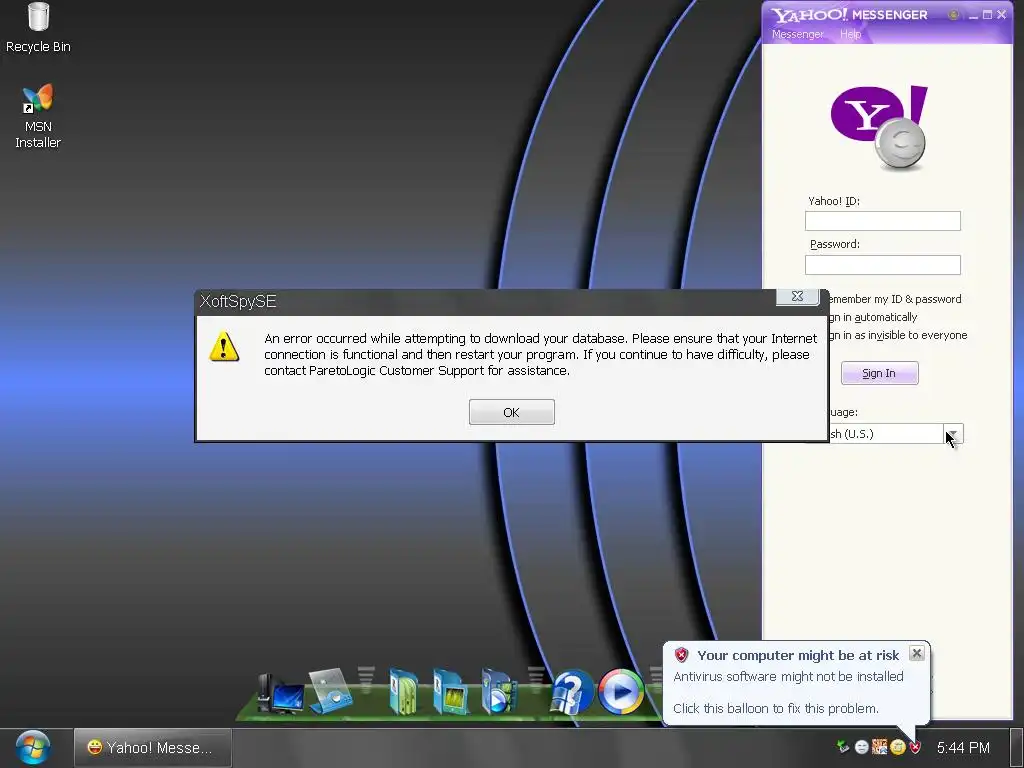Image resolution: width=1024 pixels, height=768 pixels.
Task: Open My Computer from the dock
Action: click(x=281, y=693)
